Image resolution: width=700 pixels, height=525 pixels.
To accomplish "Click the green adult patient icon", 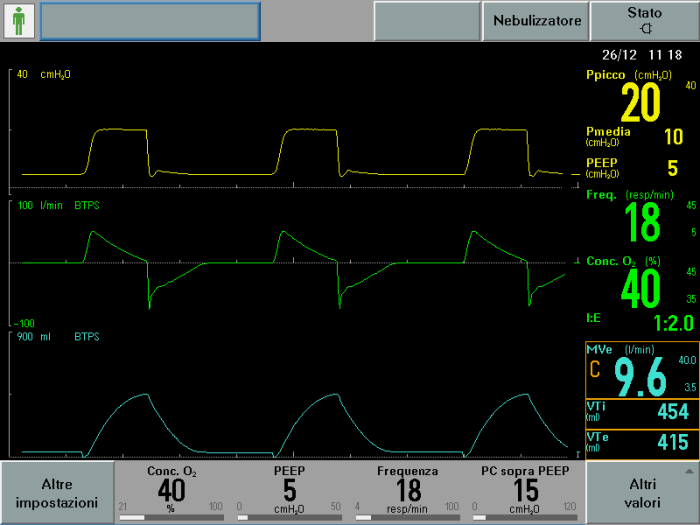I will pyautogui.click(x=19, y=20).
